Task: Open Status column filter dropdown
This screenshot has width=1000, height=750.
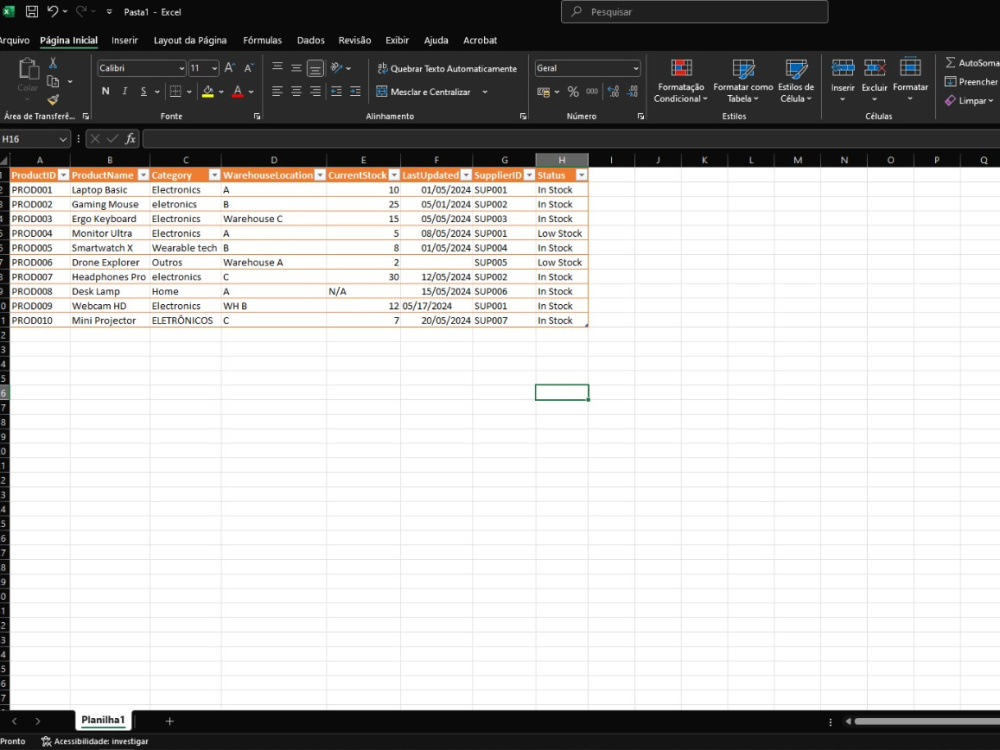Action: 581,175
